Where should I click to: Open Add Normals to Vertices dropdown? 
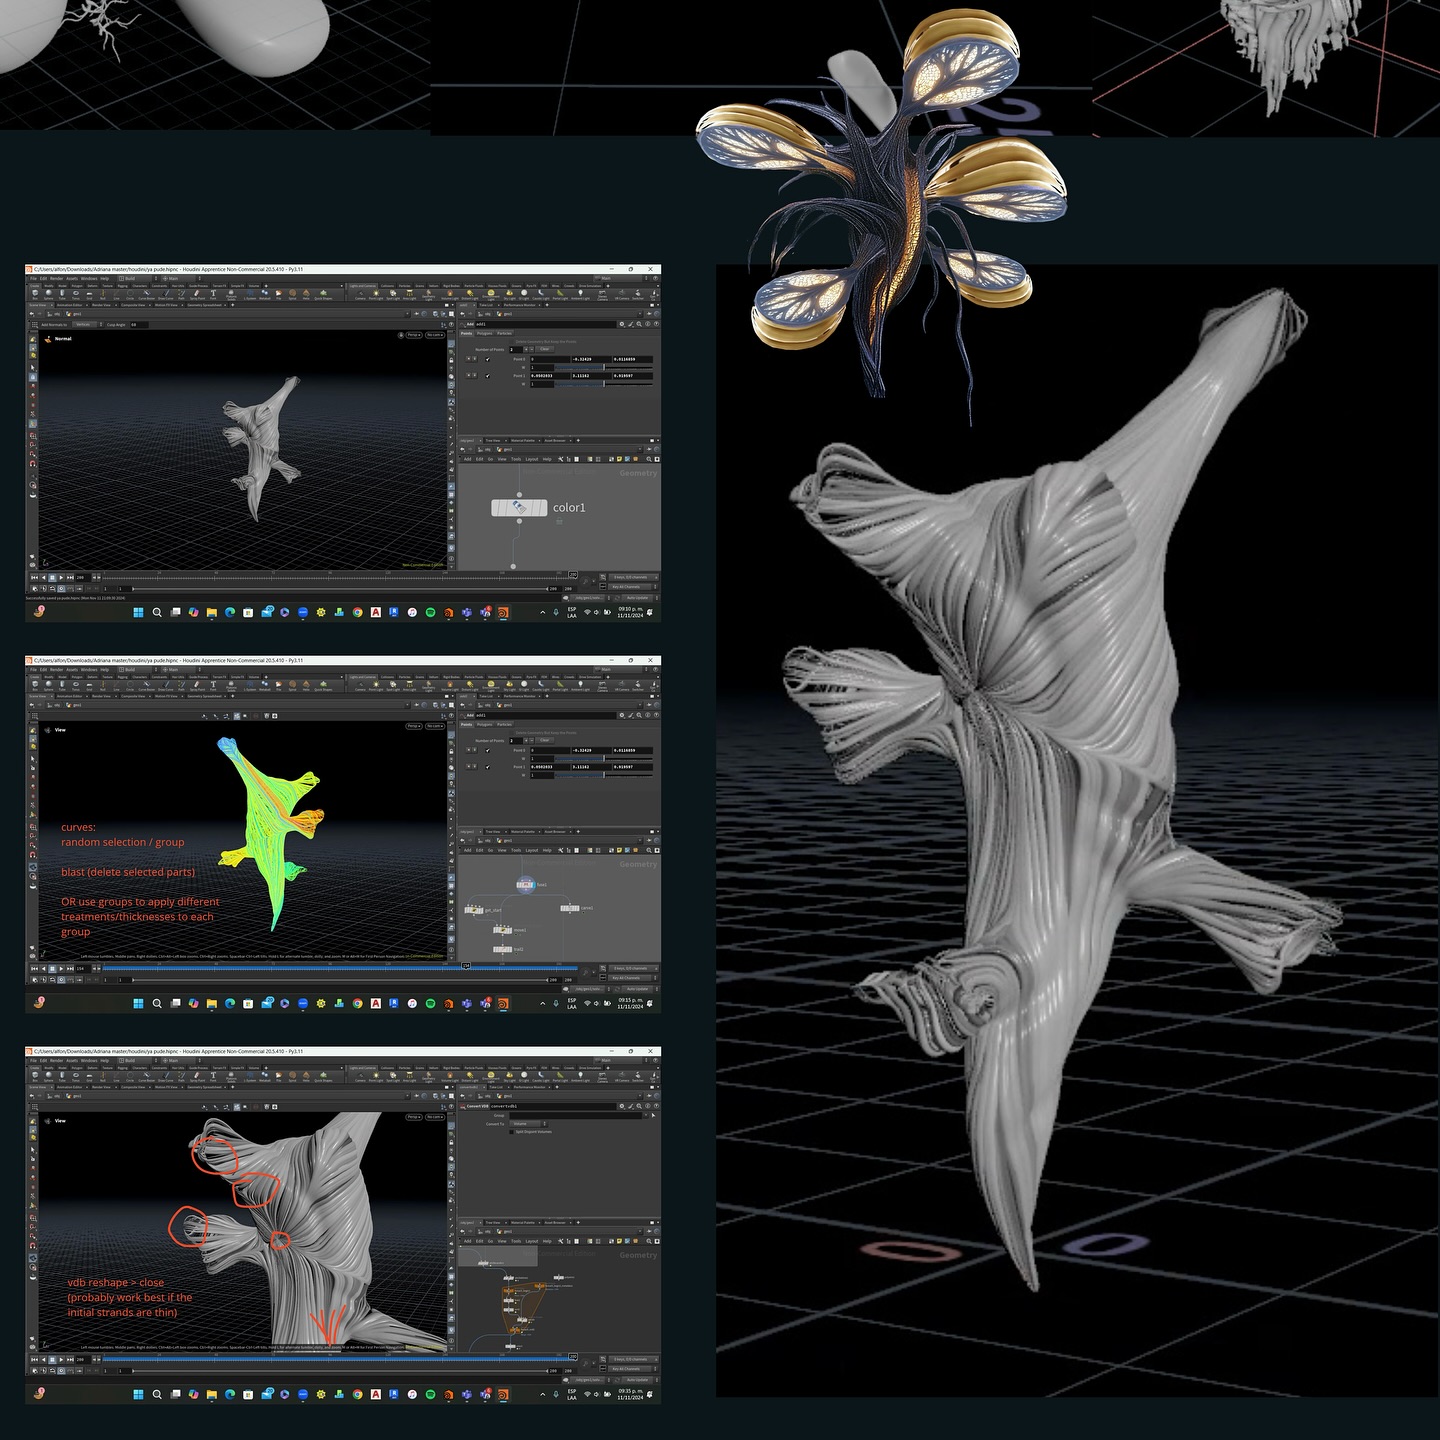(x=87, y=324)
